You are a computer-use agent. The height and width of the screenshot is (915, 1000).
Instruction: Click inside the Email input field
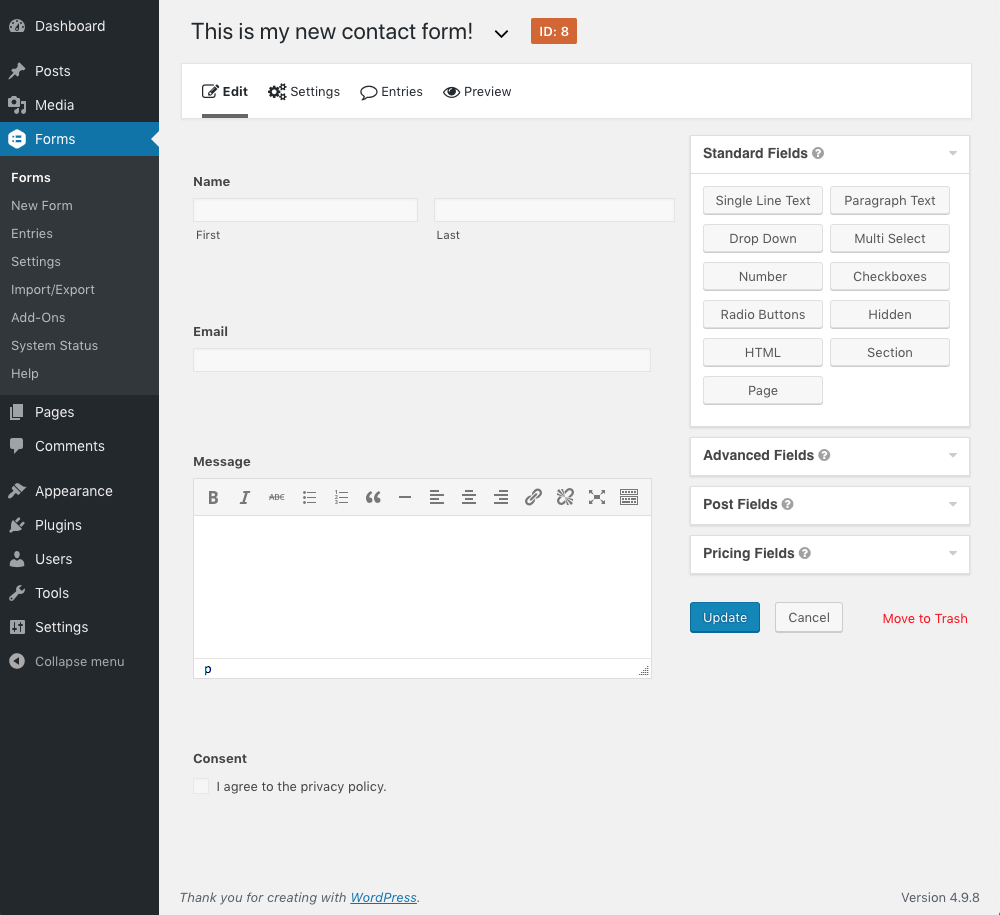(x=420, y=360)
